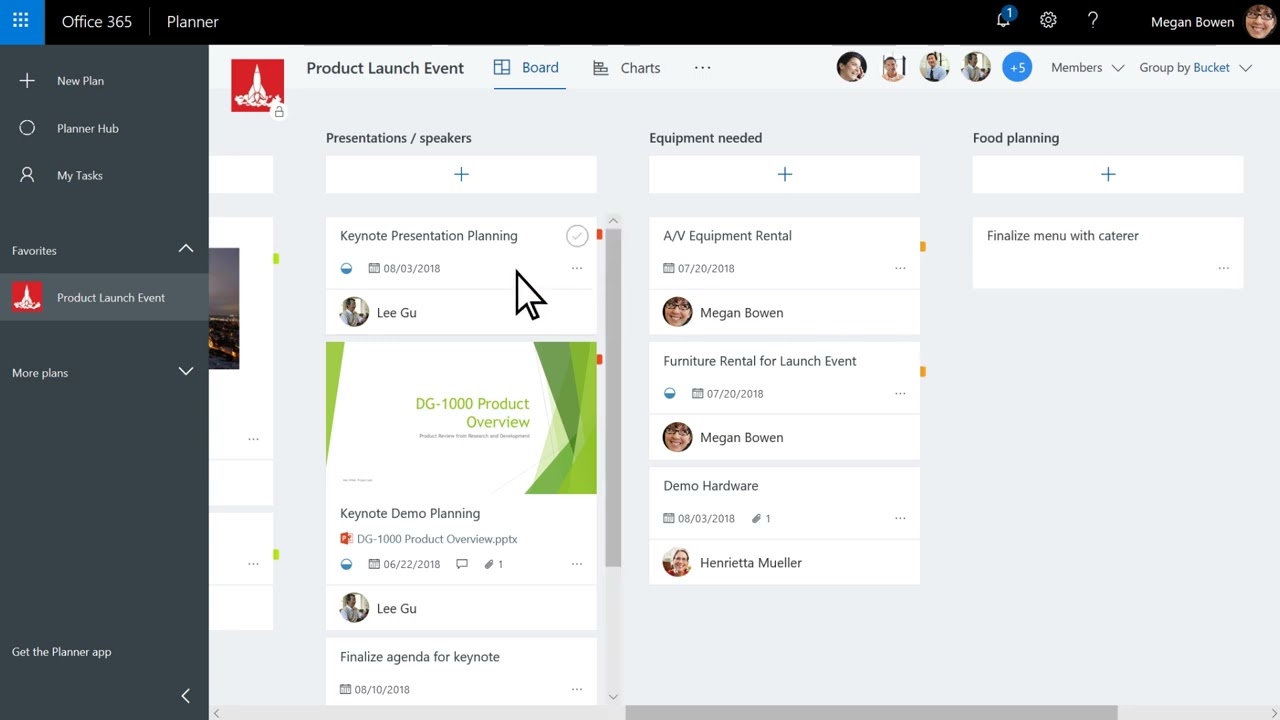Click the red label on Keynote Presentation Planning
Screen dimensions: 1280x720
coord(599,235)
